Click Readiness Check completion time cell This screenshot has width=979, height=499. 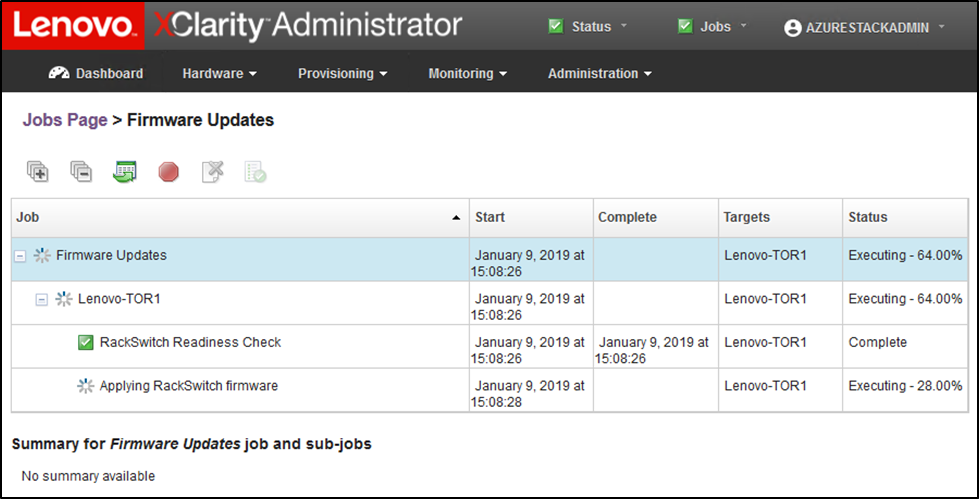click(656, 347)
